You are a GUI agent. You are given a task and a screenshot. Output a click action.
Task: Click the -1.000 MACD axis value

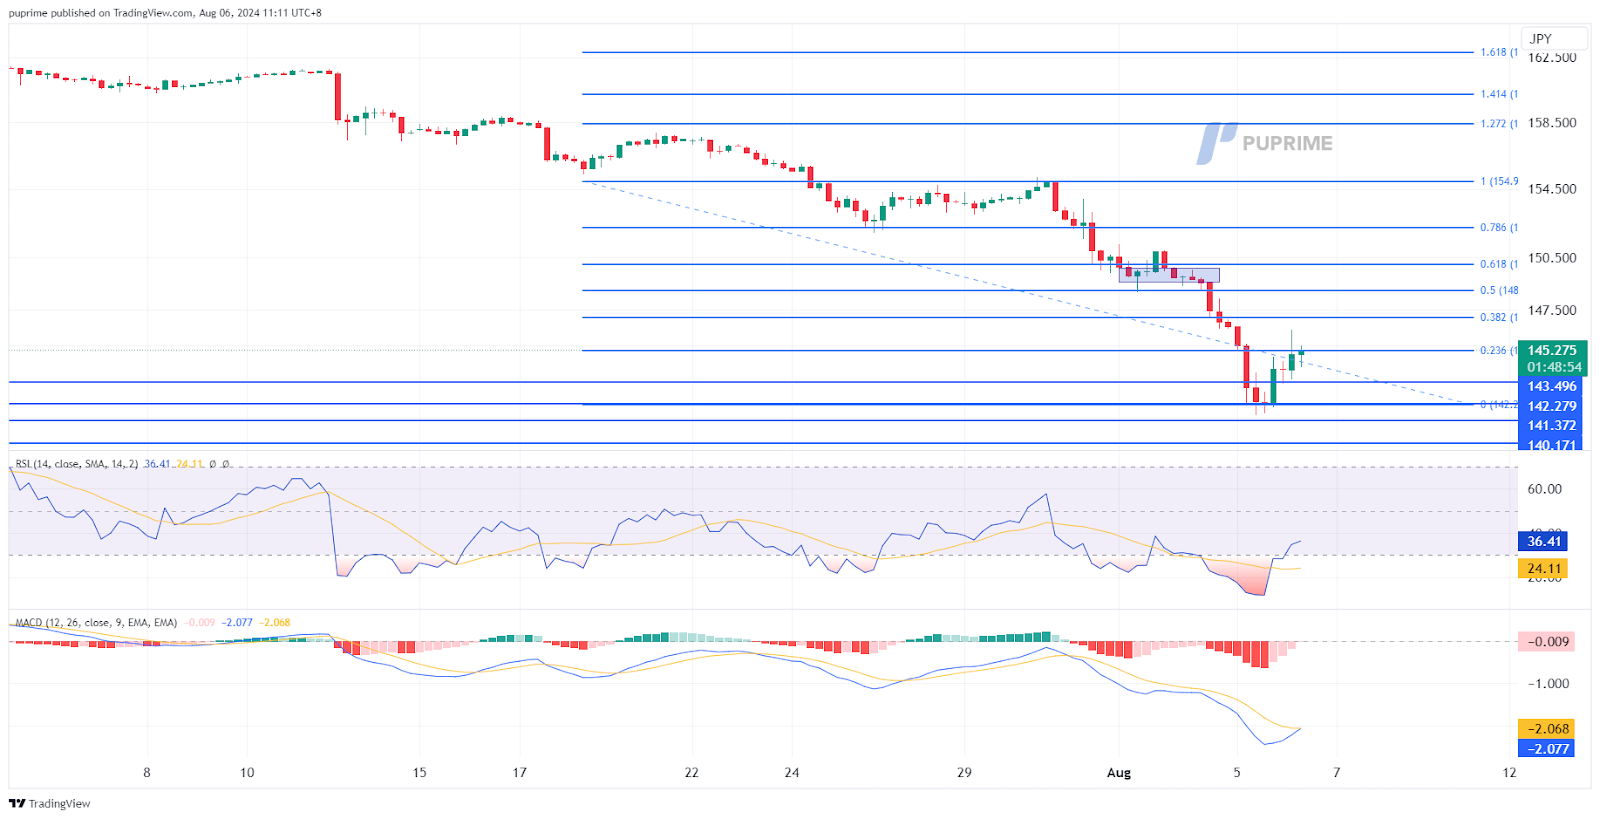pos(1548,684)
